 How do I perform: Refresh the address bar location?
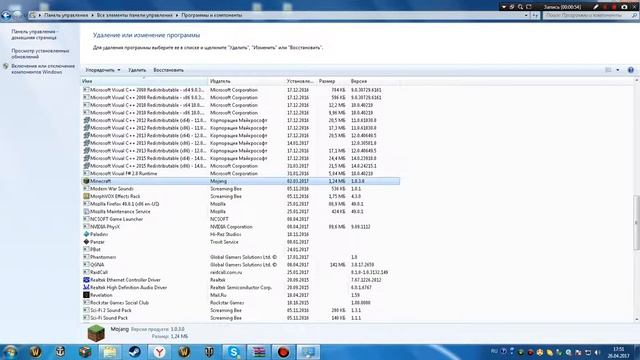[x=536, y=15]
